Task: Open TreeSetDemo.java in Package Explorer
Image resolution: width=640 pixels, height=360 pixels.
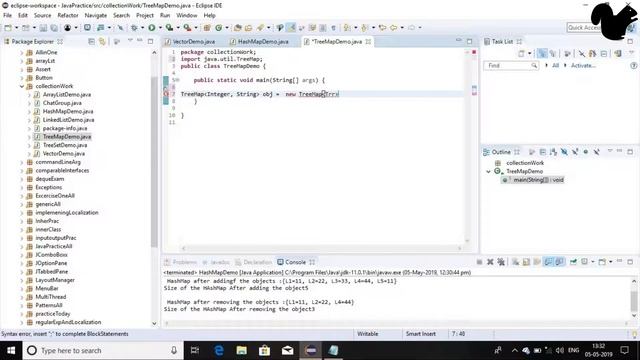Action: click(x=64, y=145)
